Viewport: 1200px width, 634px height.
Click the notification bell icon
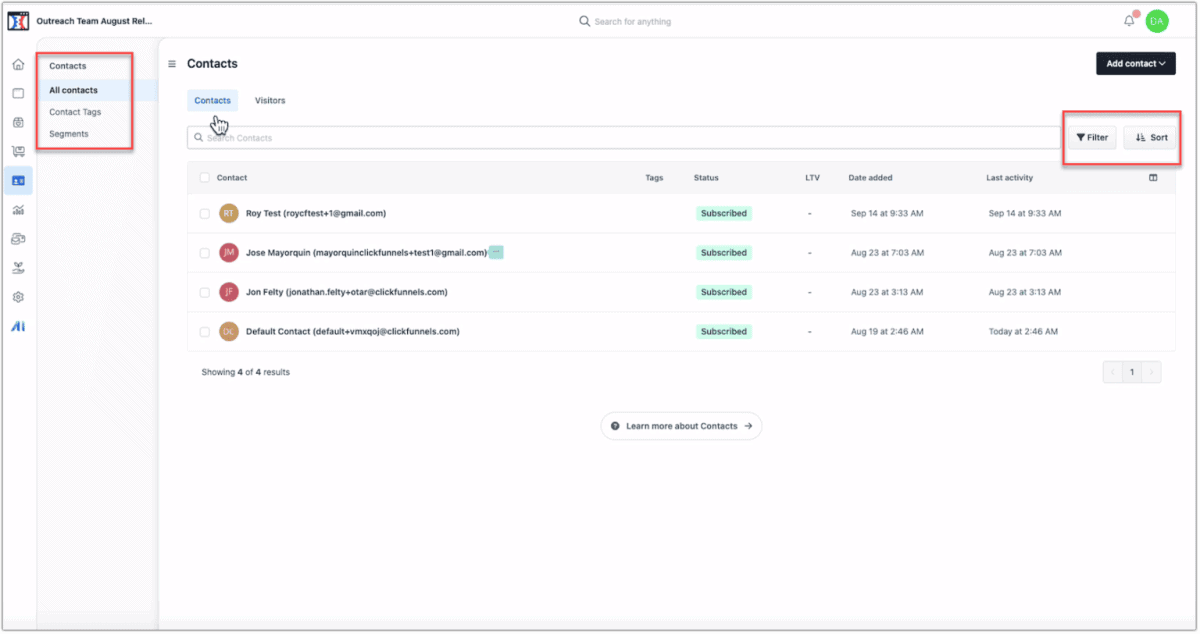pos(1129,21)
